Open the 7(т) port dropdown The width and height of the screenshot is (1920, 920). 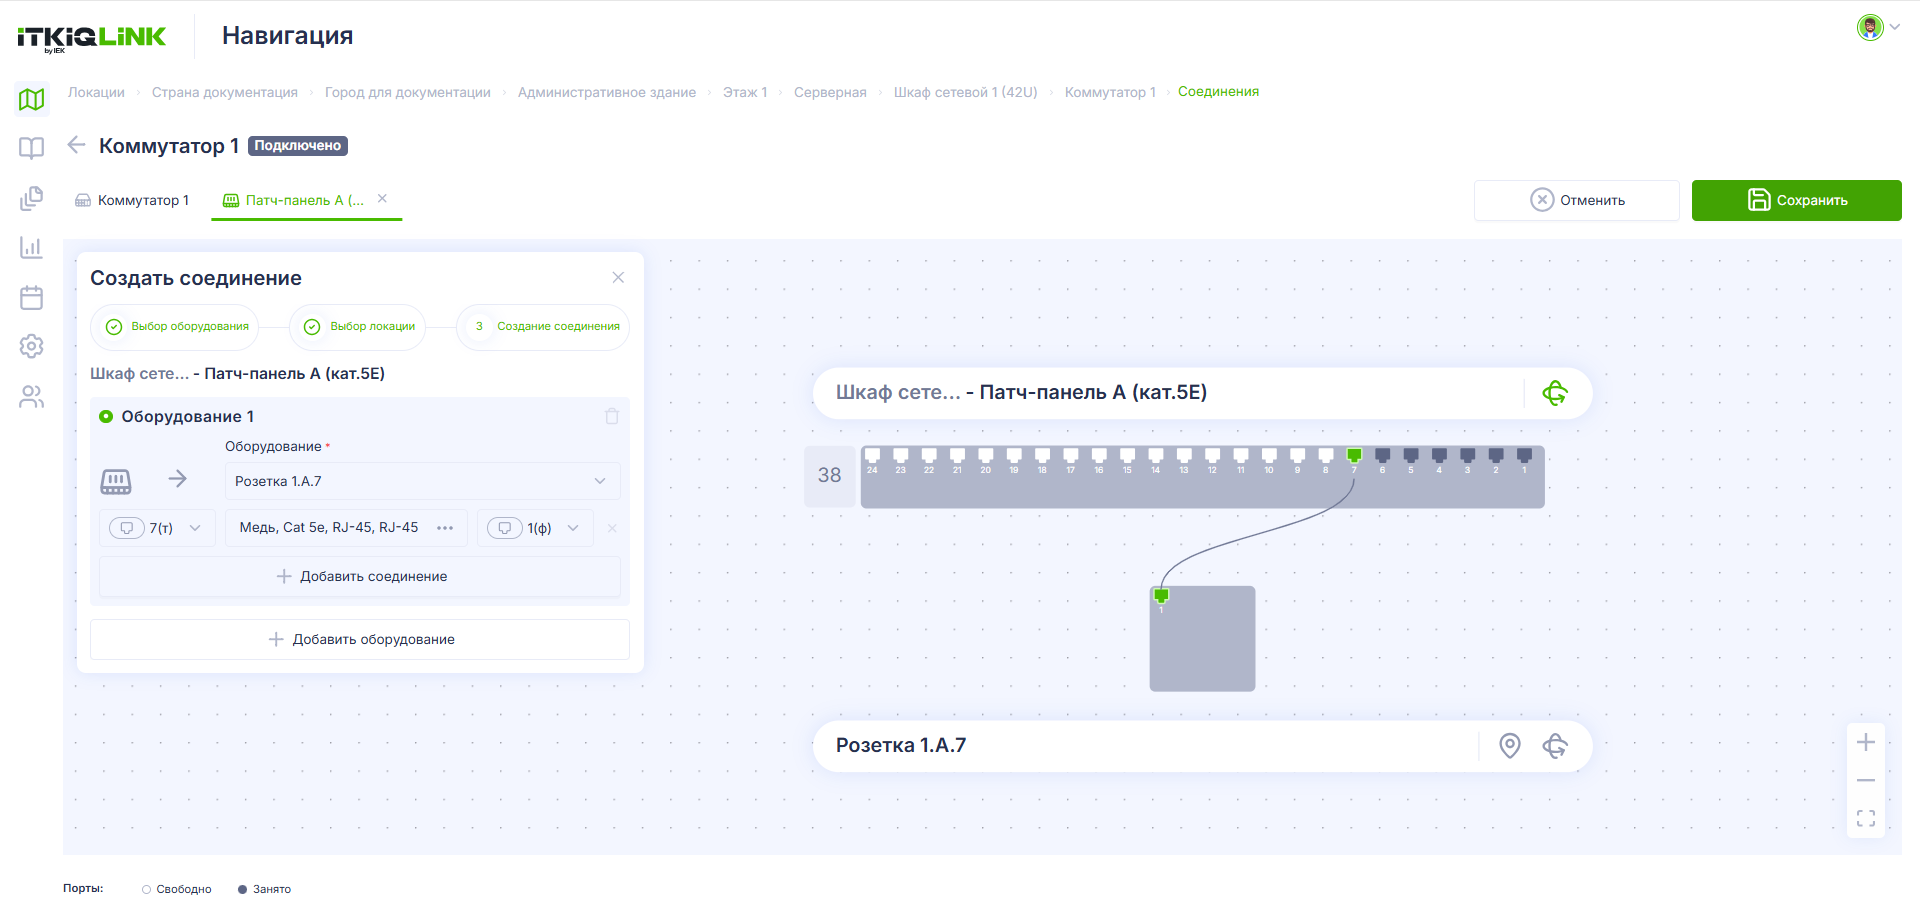coord(157,528)
